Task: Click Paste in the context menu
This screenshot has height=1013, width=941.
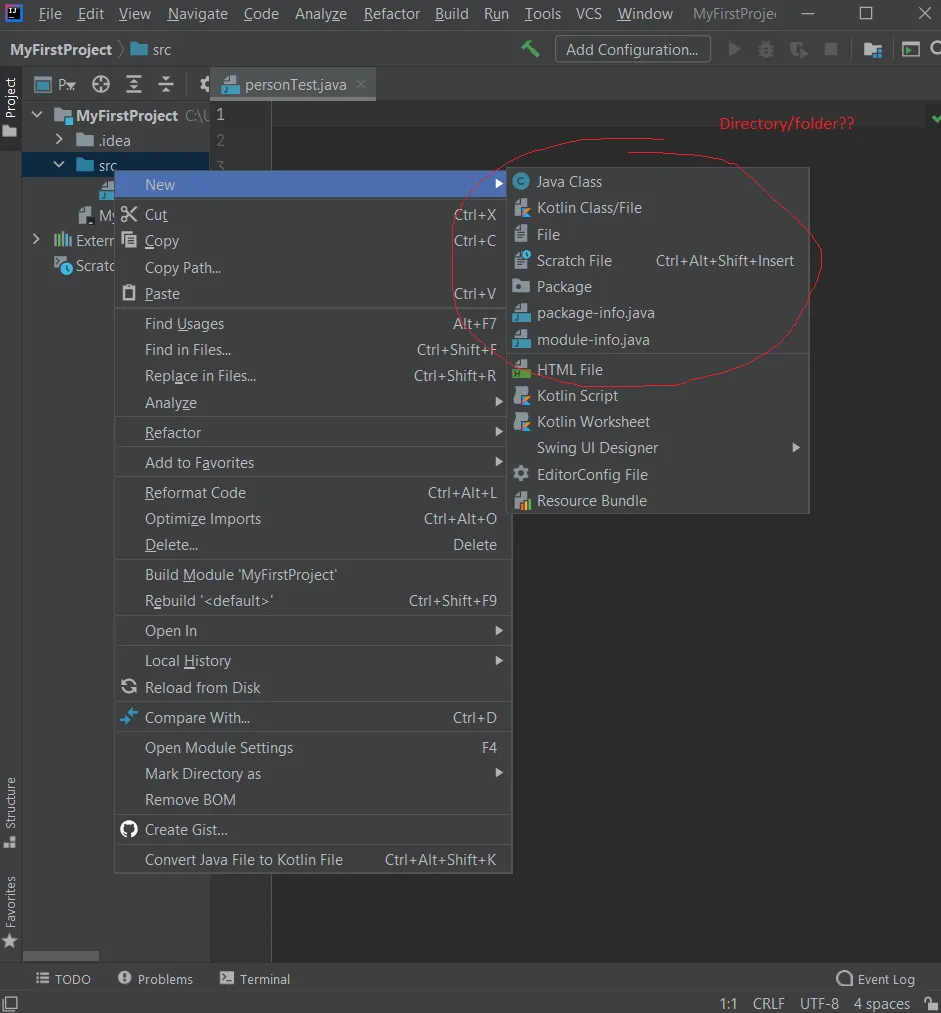Action: click(x=313, y=293)
